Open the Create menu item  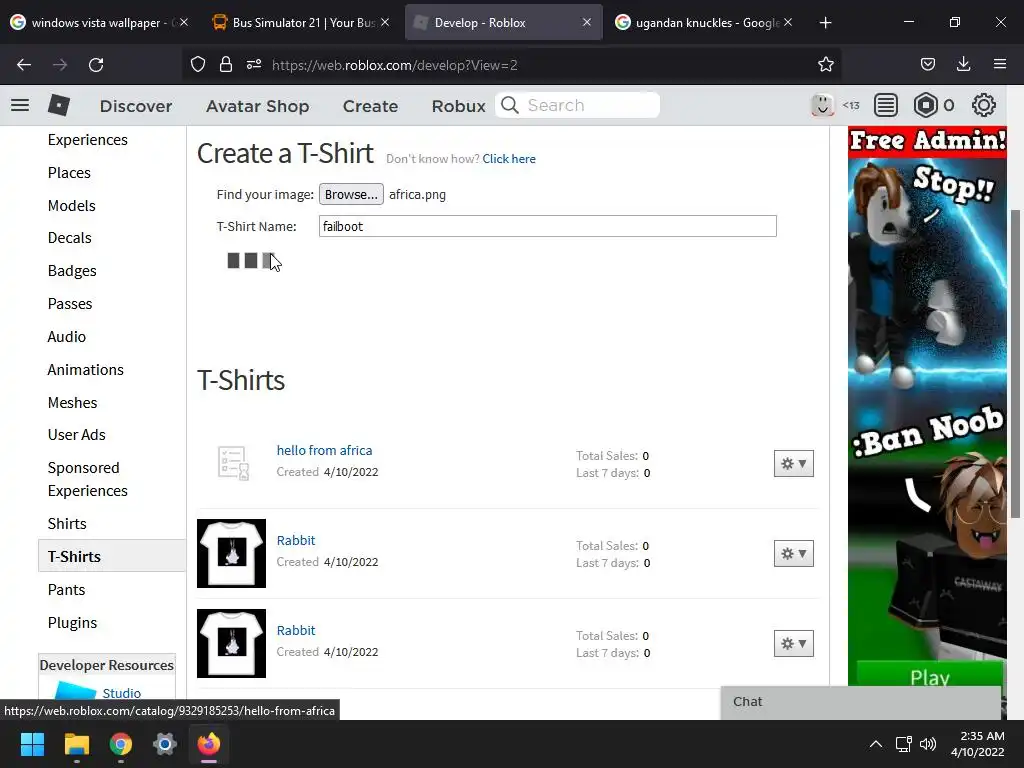click(370, 106)
